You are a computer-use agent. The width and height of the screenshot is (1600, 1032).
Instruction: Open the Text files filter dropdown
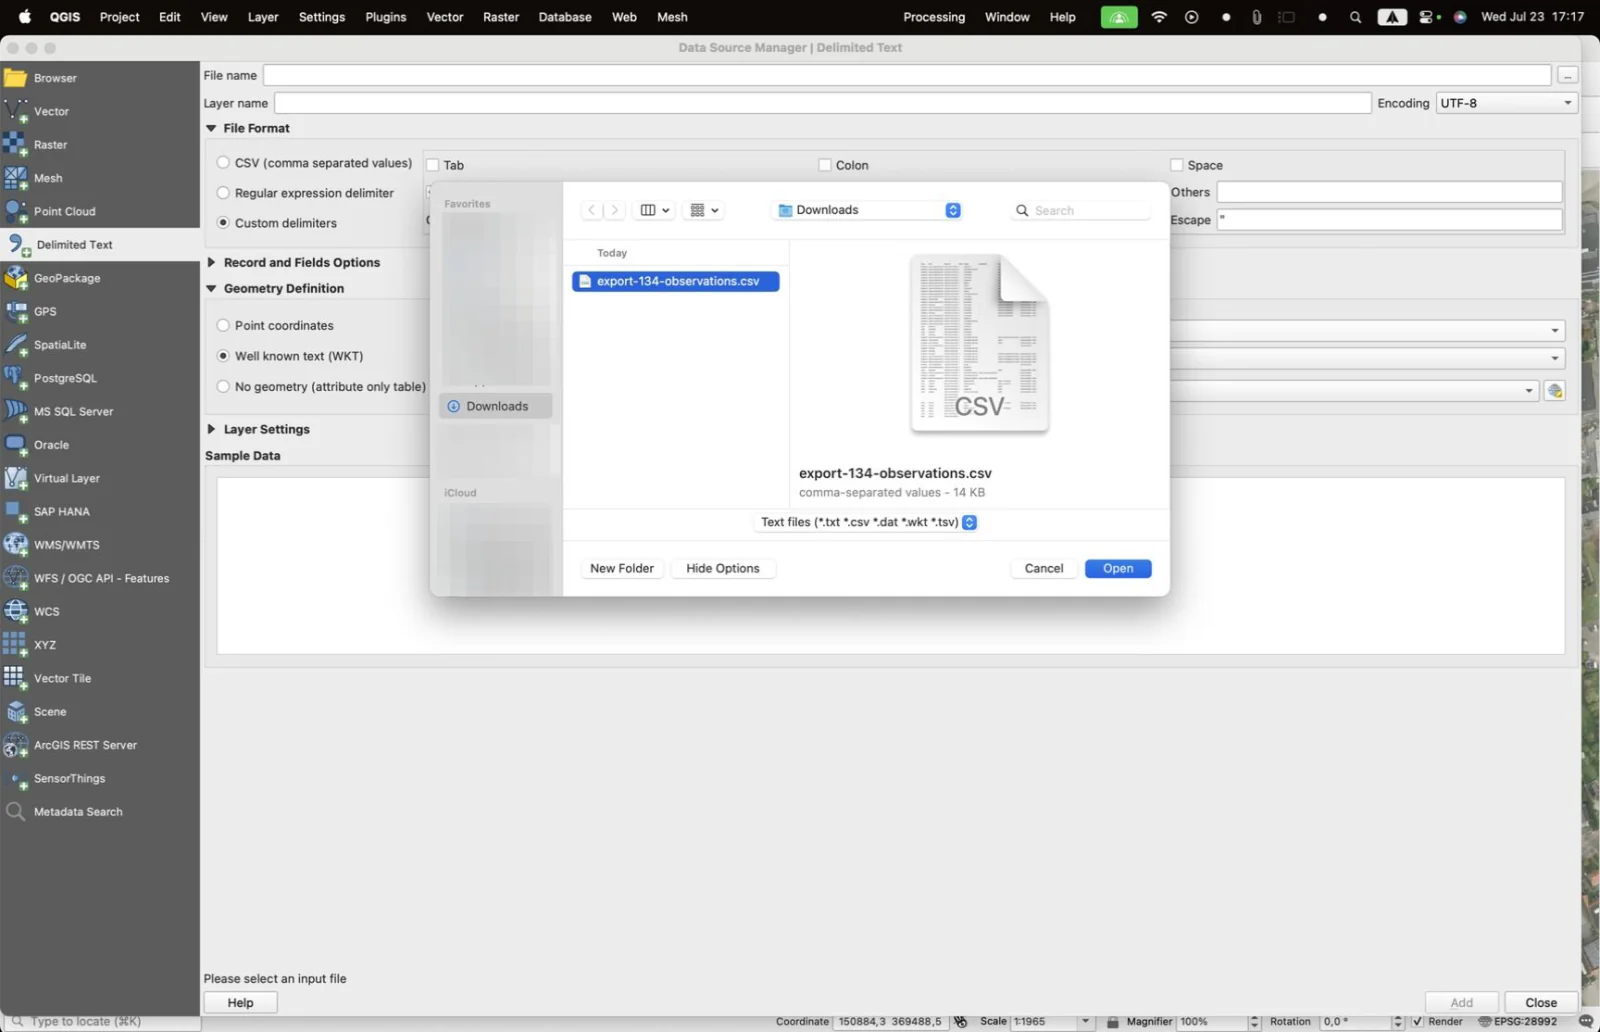click(866, 522)
